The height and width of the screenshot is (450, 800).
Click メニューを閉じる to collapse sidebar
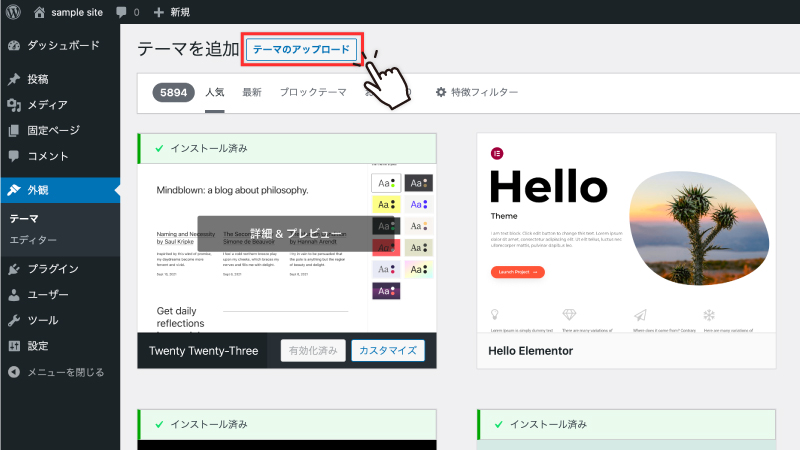[65, 372]
